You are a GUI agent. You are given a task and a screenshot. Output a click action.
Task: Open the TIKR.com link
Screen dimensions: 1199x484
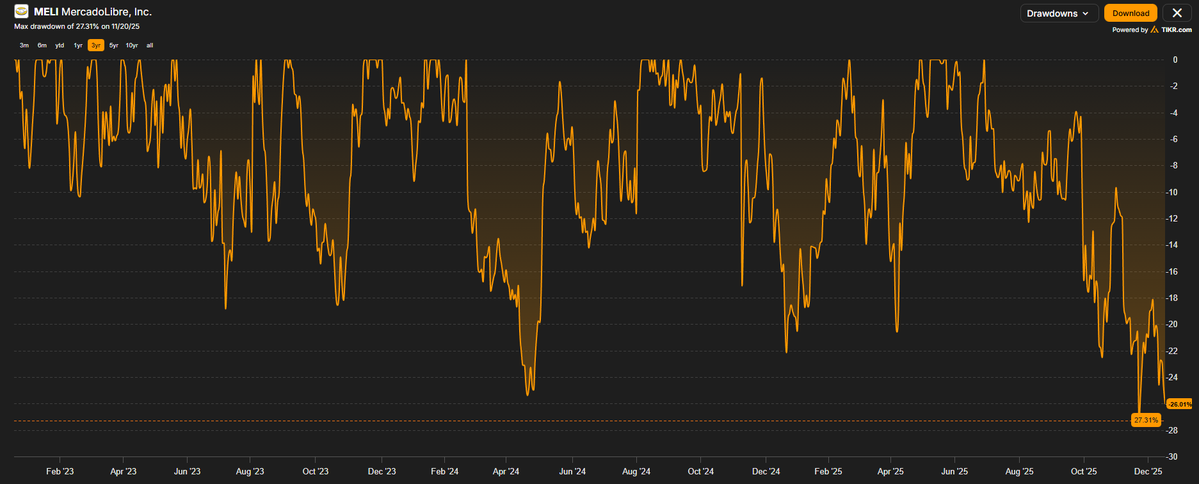1178,31
